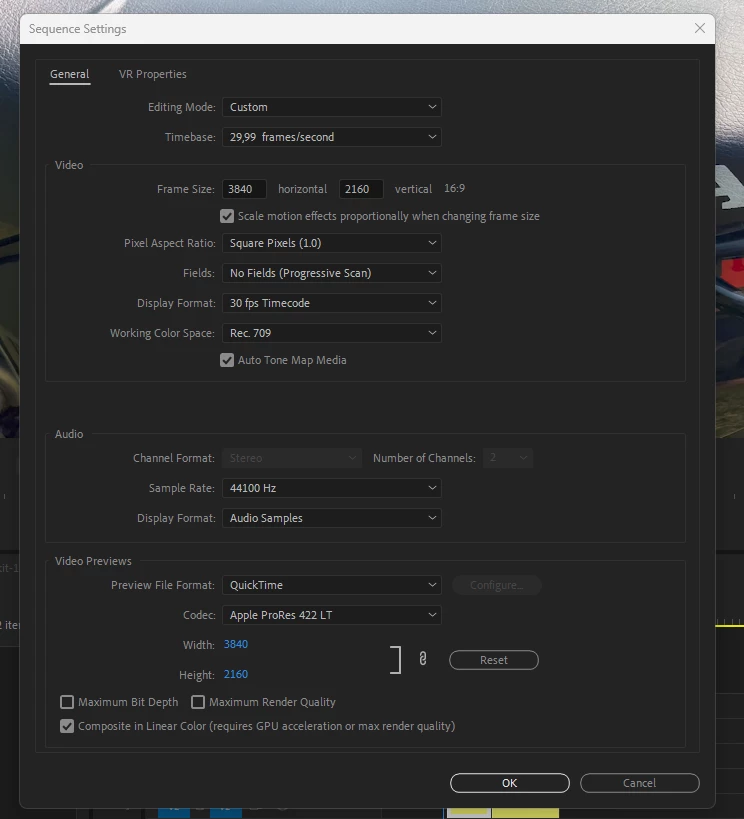Open the Pixel Aspect Ratio dropdown

coord(332,243)
